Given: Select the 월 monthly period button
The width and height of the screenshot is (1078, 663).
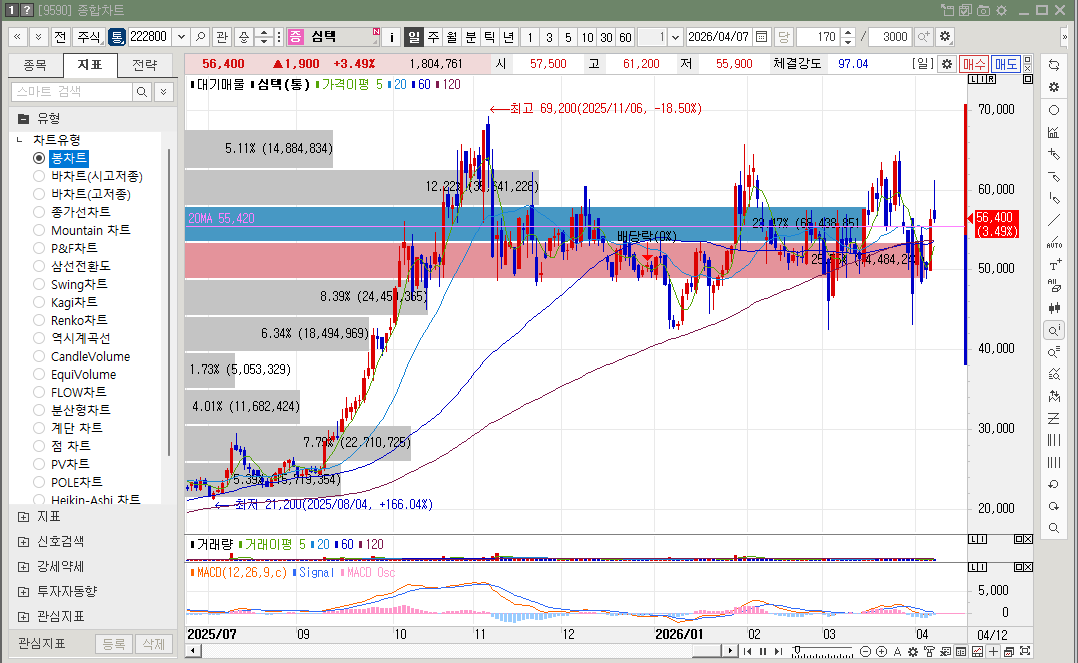Looking at the screenshot, I should click(452, 36).
